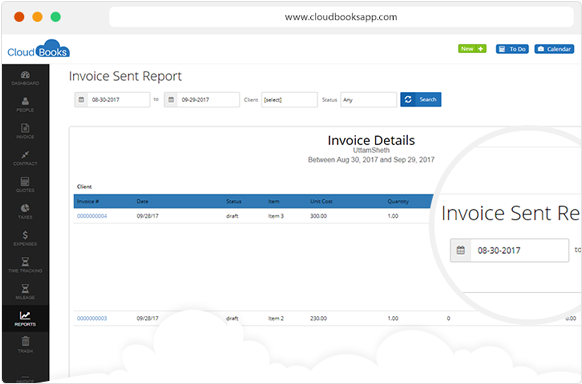Select Reports in the sidebar

pyautogui.click(x=25, y=318)
